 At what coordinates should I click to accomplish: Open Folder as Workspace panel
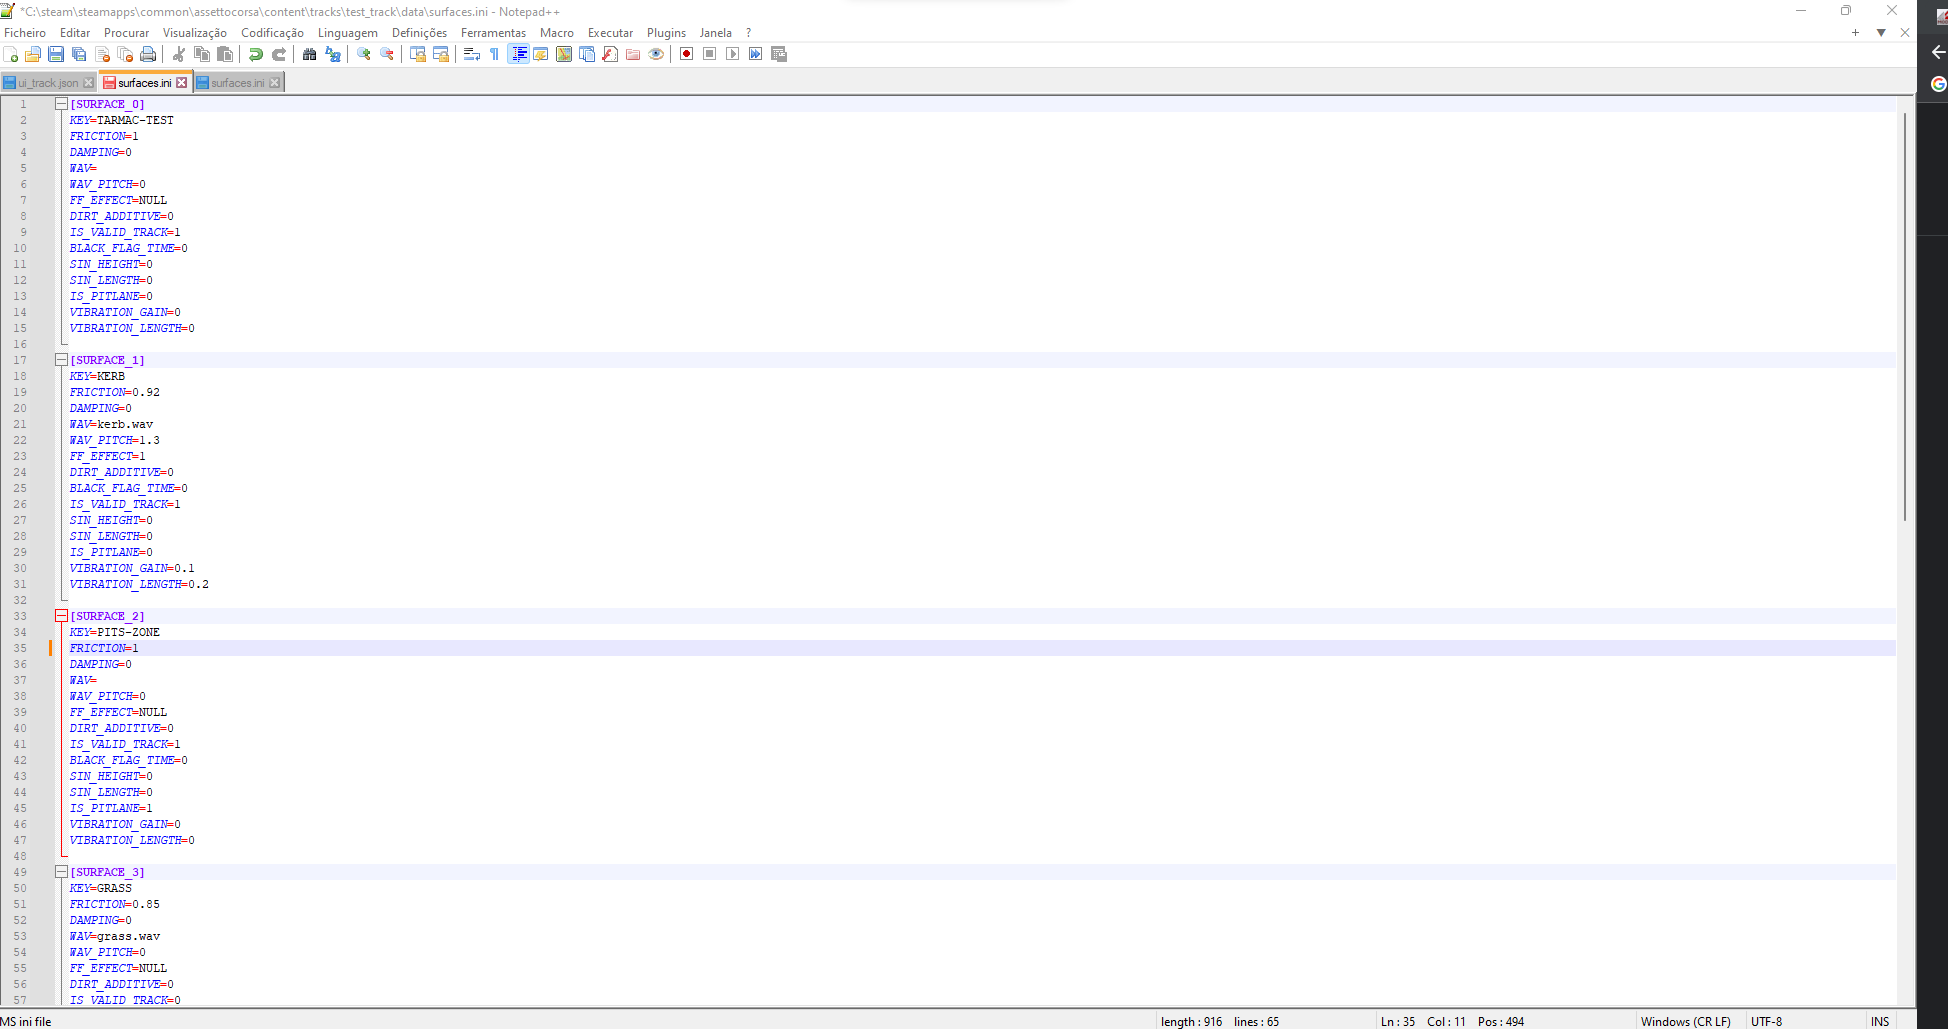(x=633, y=54)
